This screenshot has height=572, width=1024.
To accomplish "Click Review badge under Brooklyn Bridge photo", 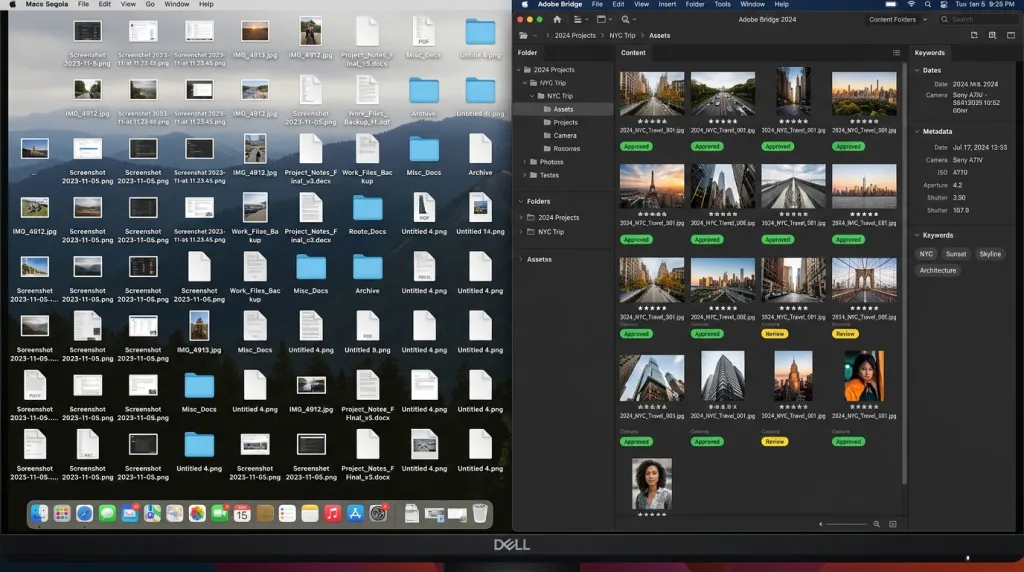I will pyautogui.click(x=845, y=334).
